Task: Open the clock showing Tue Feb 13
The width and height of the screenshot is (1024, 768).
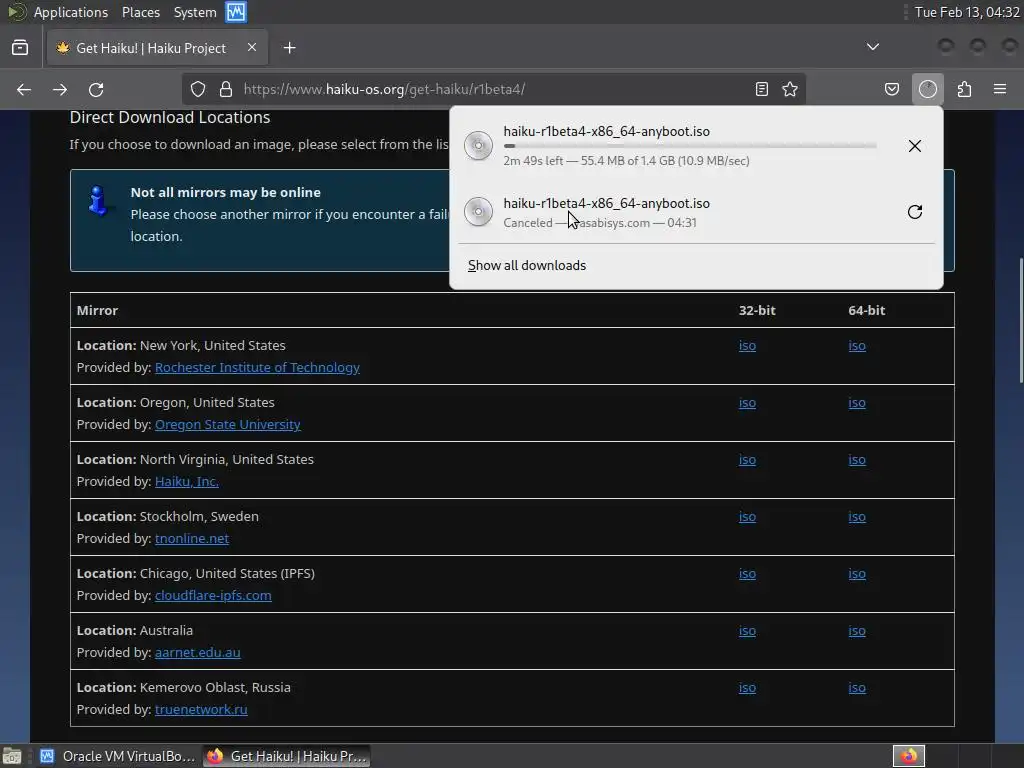Action: click(x=967, y=12)
